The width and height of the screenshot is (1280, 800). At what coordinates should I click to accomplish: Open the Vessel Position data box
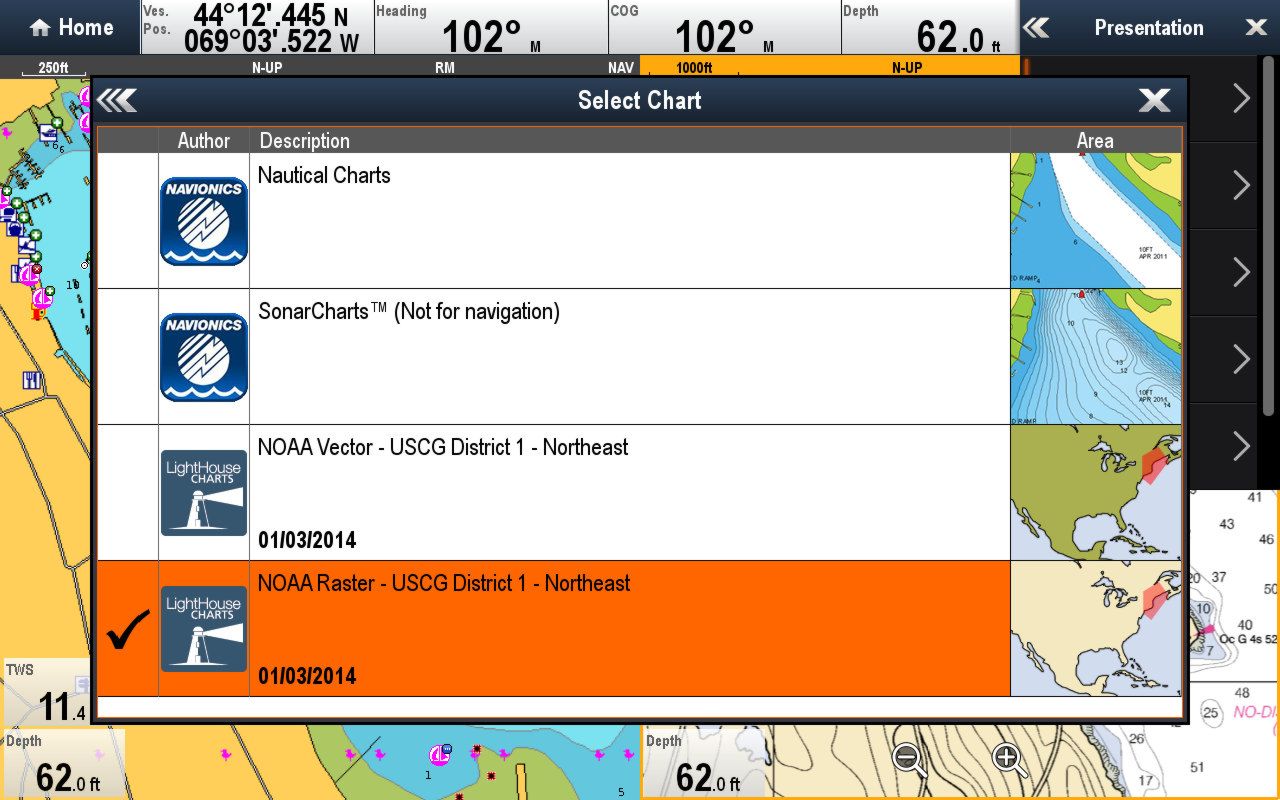pos(257,27)
